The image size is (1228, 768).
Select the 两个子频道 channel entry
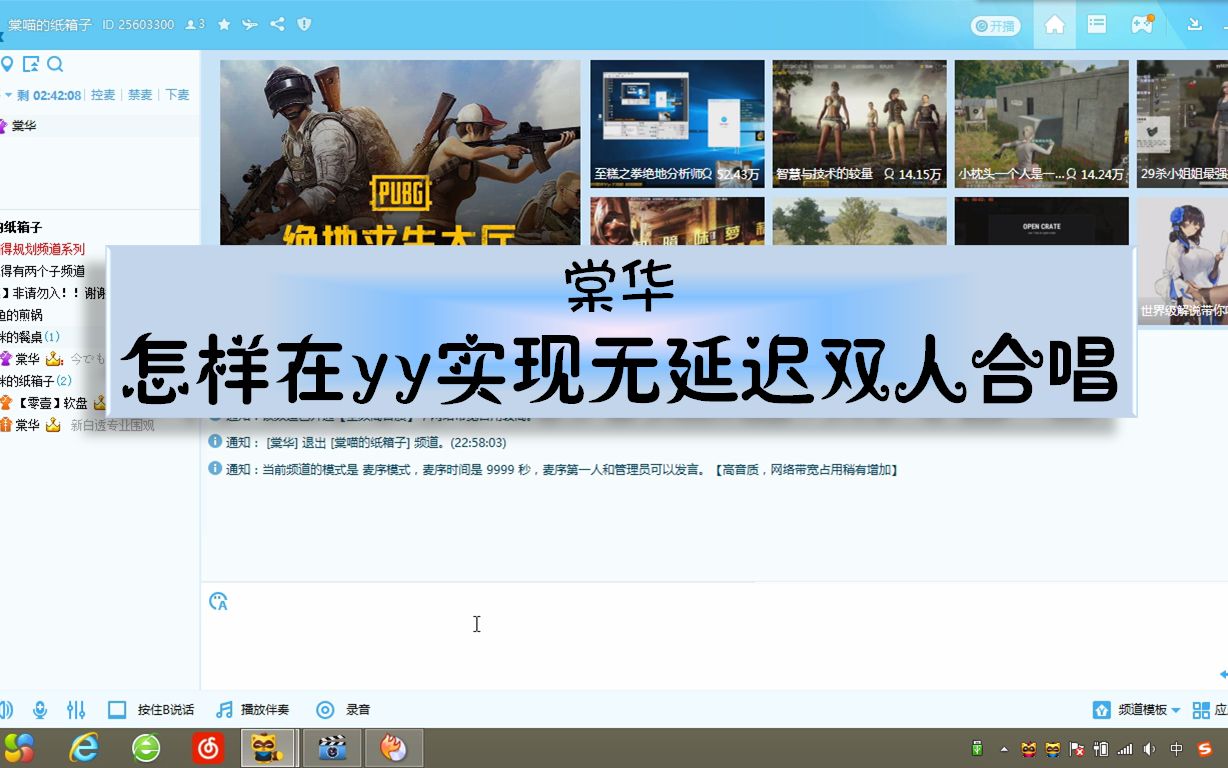click(x=43, y=271)
